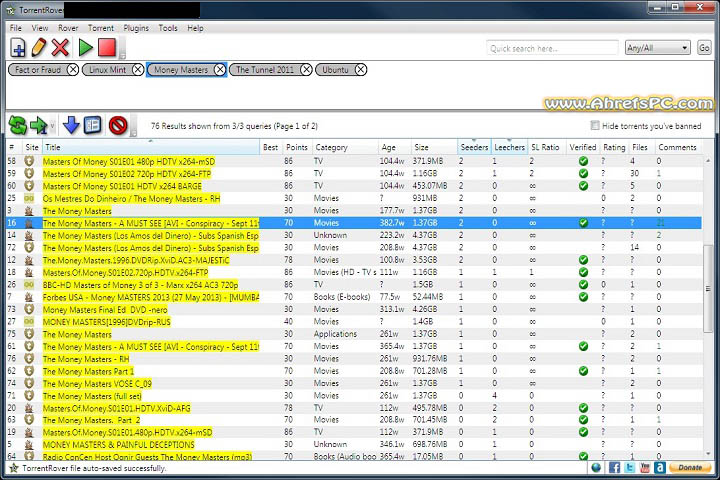The image size is (720, 480).
Task: Select row 'MONEY MASTERS[1996]DVDrip-RUS'
Action: click(354, 322)
